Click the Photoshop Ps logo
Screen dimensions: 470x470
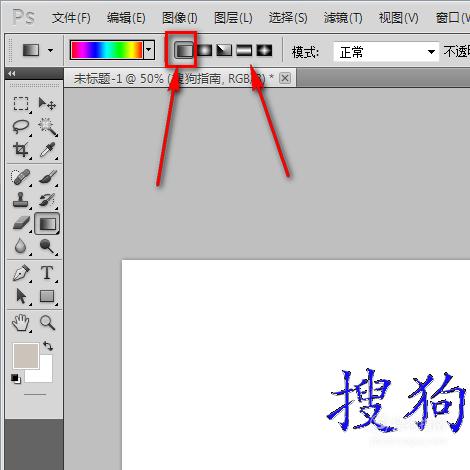point(23,17)
